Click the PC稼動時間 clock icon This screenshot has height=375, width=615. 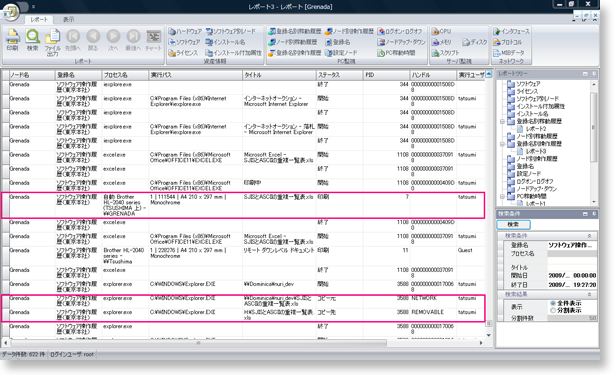point(381,53)
